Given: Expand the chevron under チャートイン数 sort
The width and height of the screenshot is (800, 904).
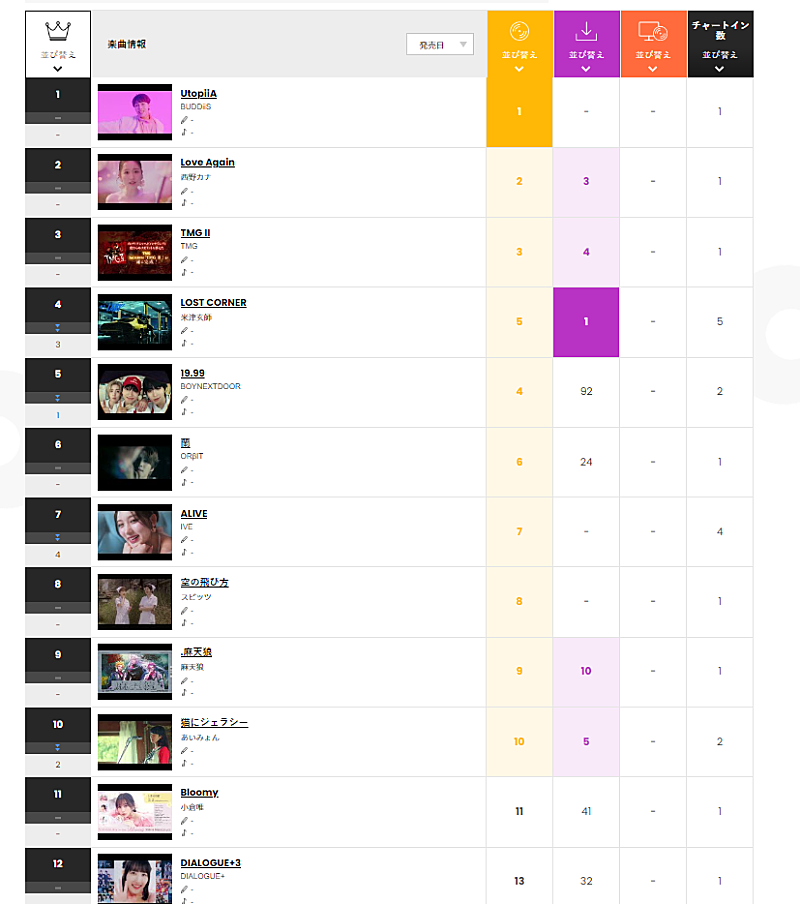Looking at the screenshot, I should coord(720,69).
